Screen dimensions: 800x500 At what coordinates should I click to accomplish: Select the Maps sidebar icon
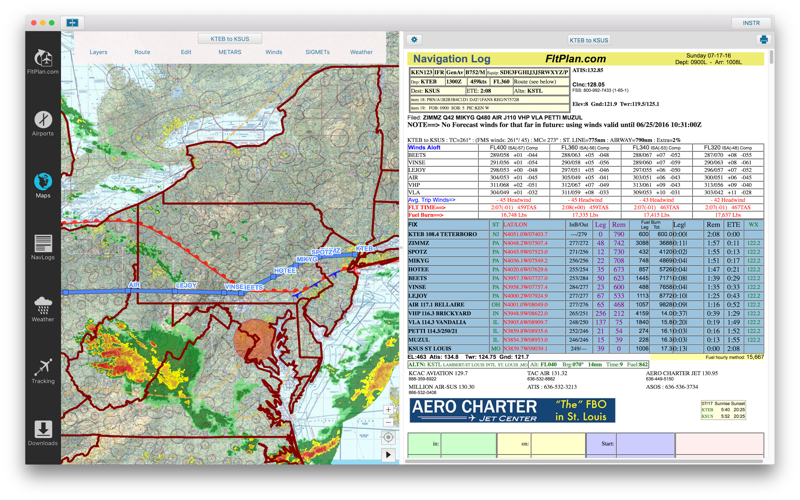tap(43, 185)
